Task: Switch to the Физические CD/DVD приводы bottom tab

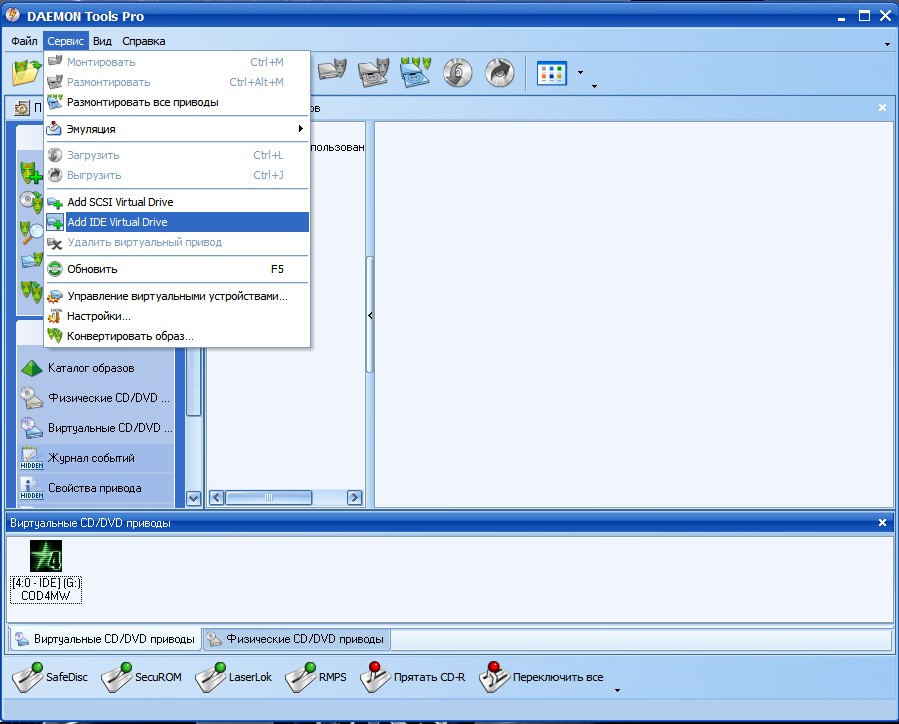Action: coord(296,639)
